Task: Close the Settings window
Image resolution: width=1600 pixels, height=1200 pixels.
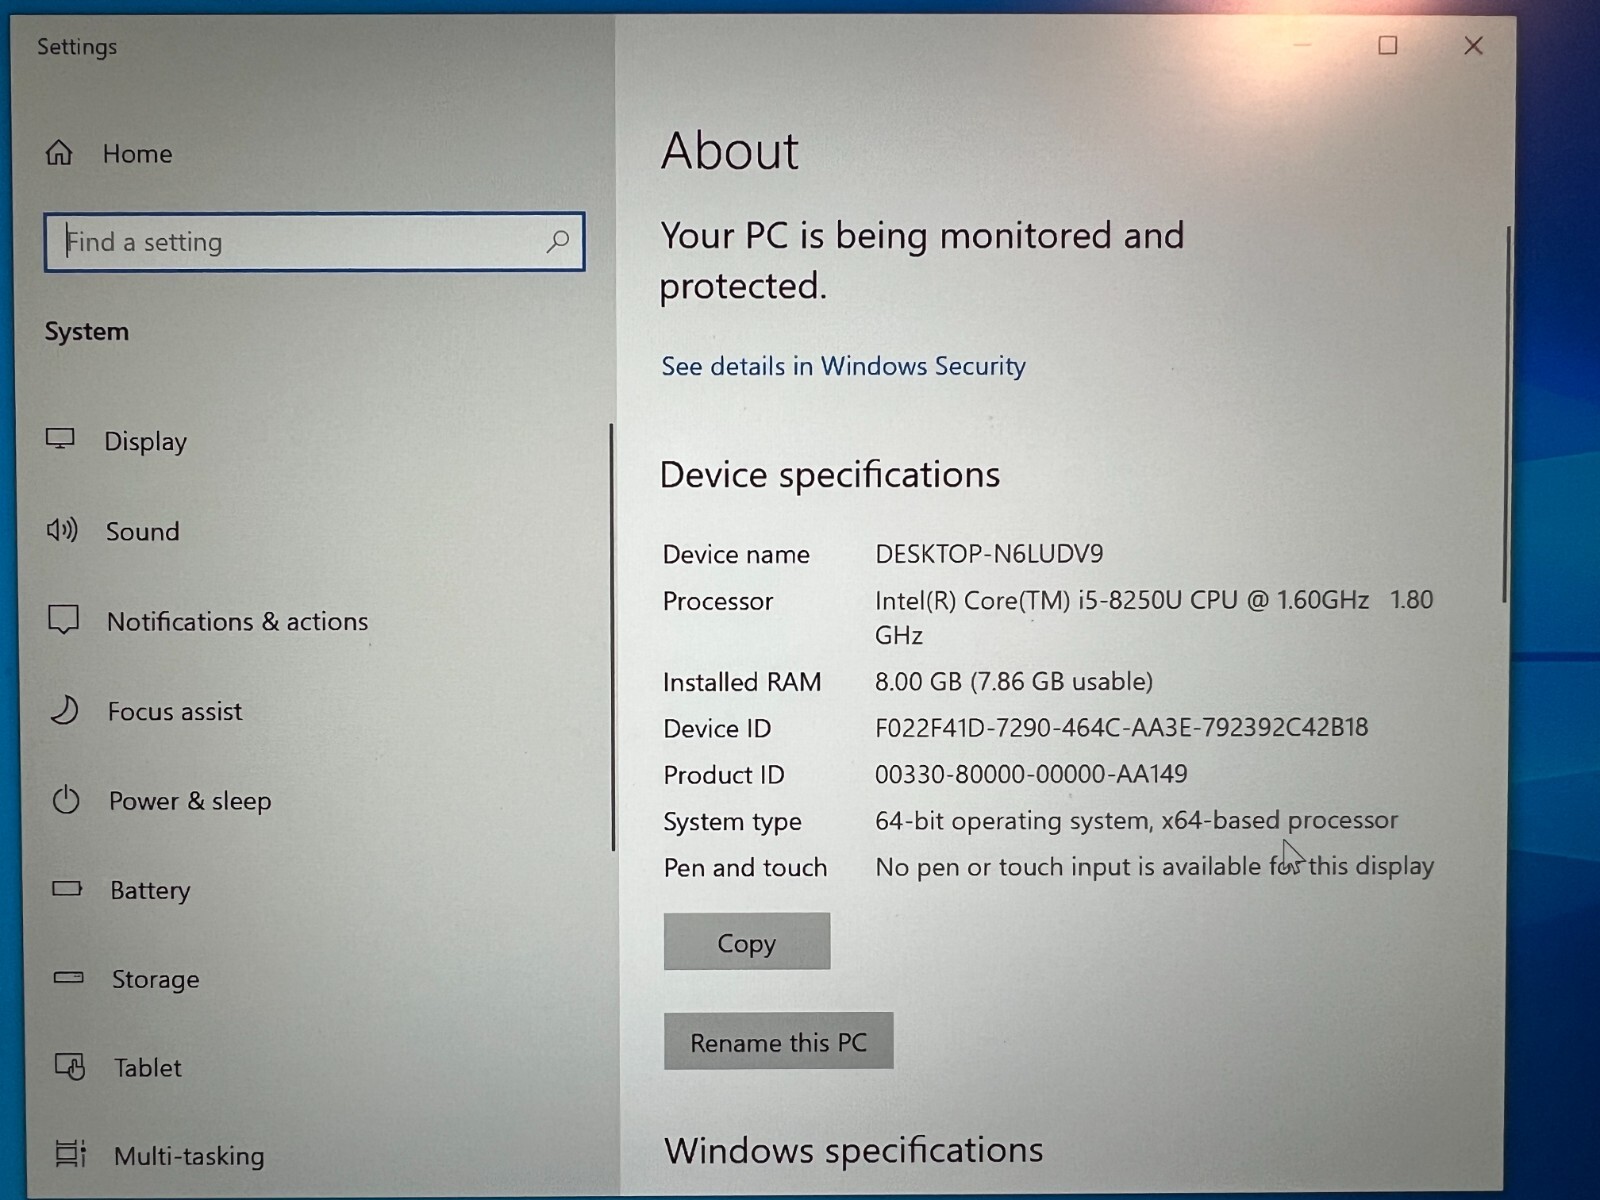Action: click(1473, 45)
